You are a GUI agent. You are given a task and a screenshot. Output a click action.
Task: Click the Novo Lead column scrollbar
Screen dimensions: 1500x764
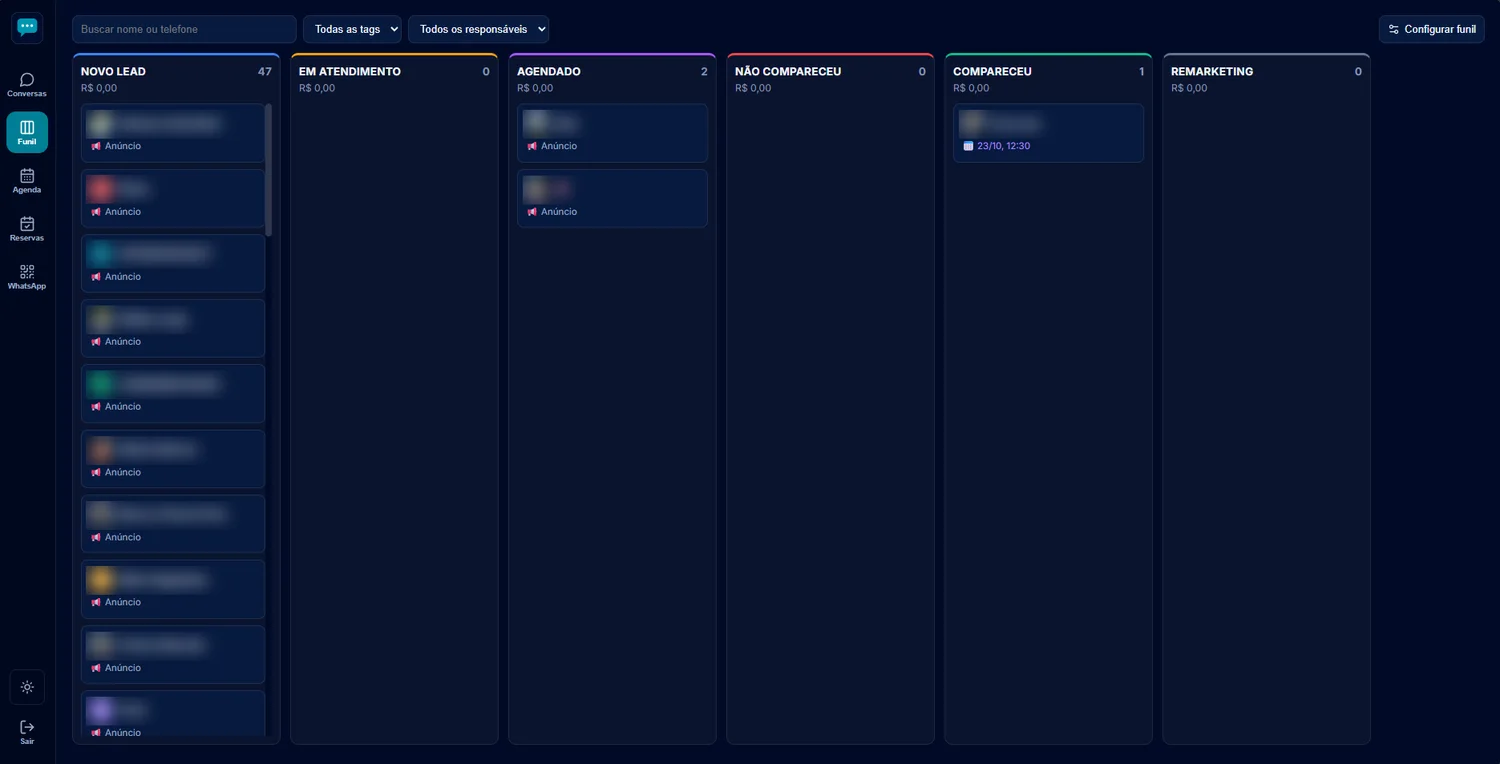coord(268,168)
